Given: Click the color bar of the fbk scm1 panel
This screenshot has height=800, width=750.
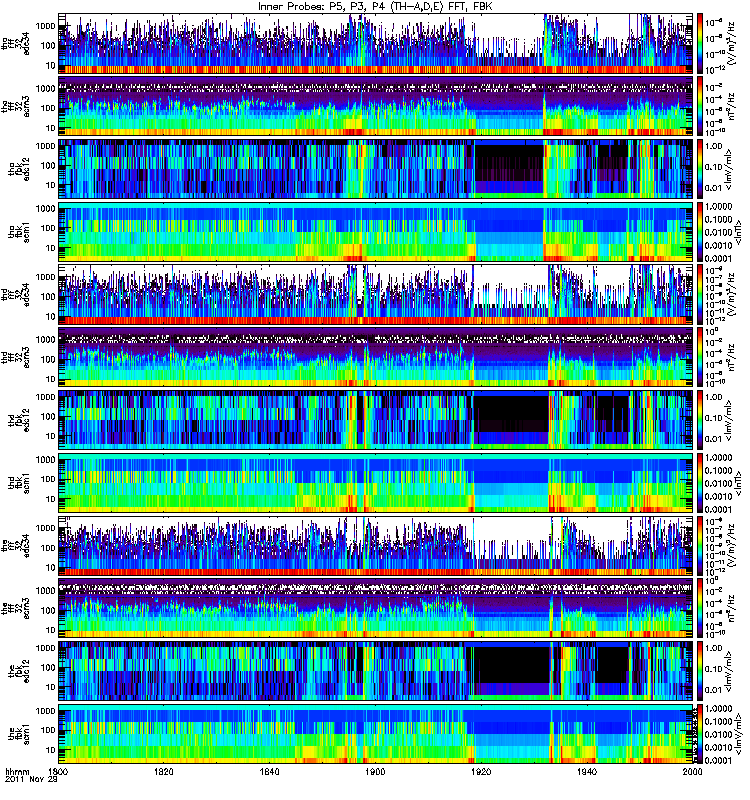Looking at the screenshot, I should point(700,734).
